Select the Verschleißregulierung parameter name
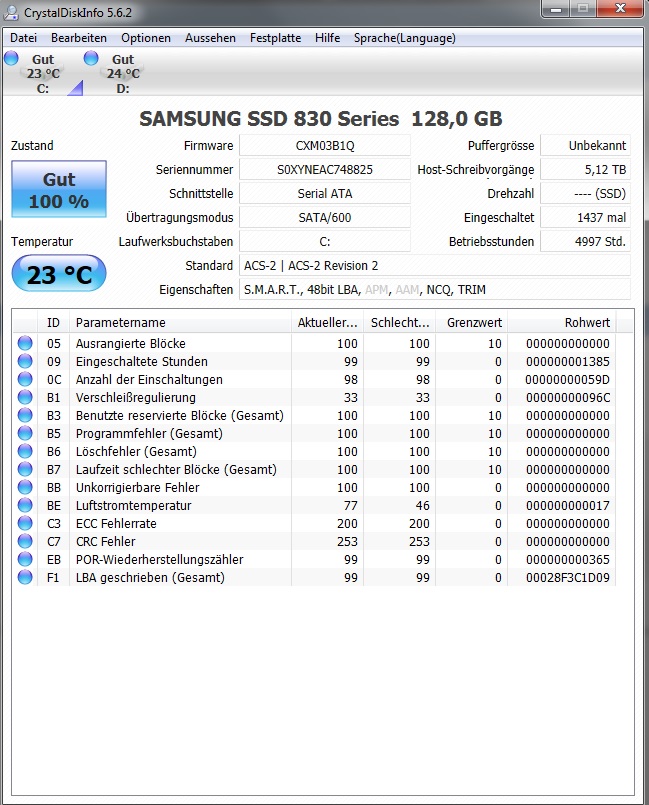649x805 pixels. point(136,397)
